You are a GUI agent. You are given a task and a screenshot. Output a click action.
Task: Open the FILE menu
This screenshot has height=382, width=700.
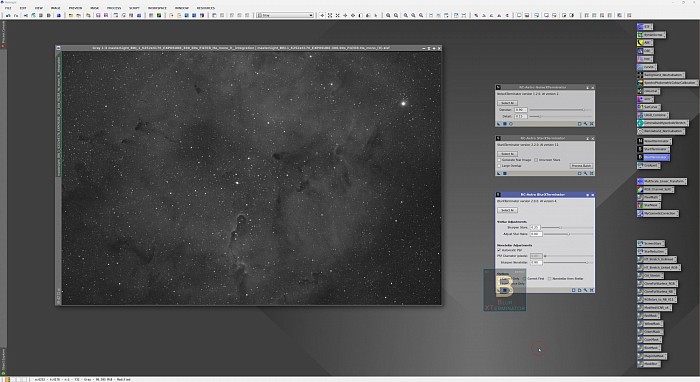(8, 8)
